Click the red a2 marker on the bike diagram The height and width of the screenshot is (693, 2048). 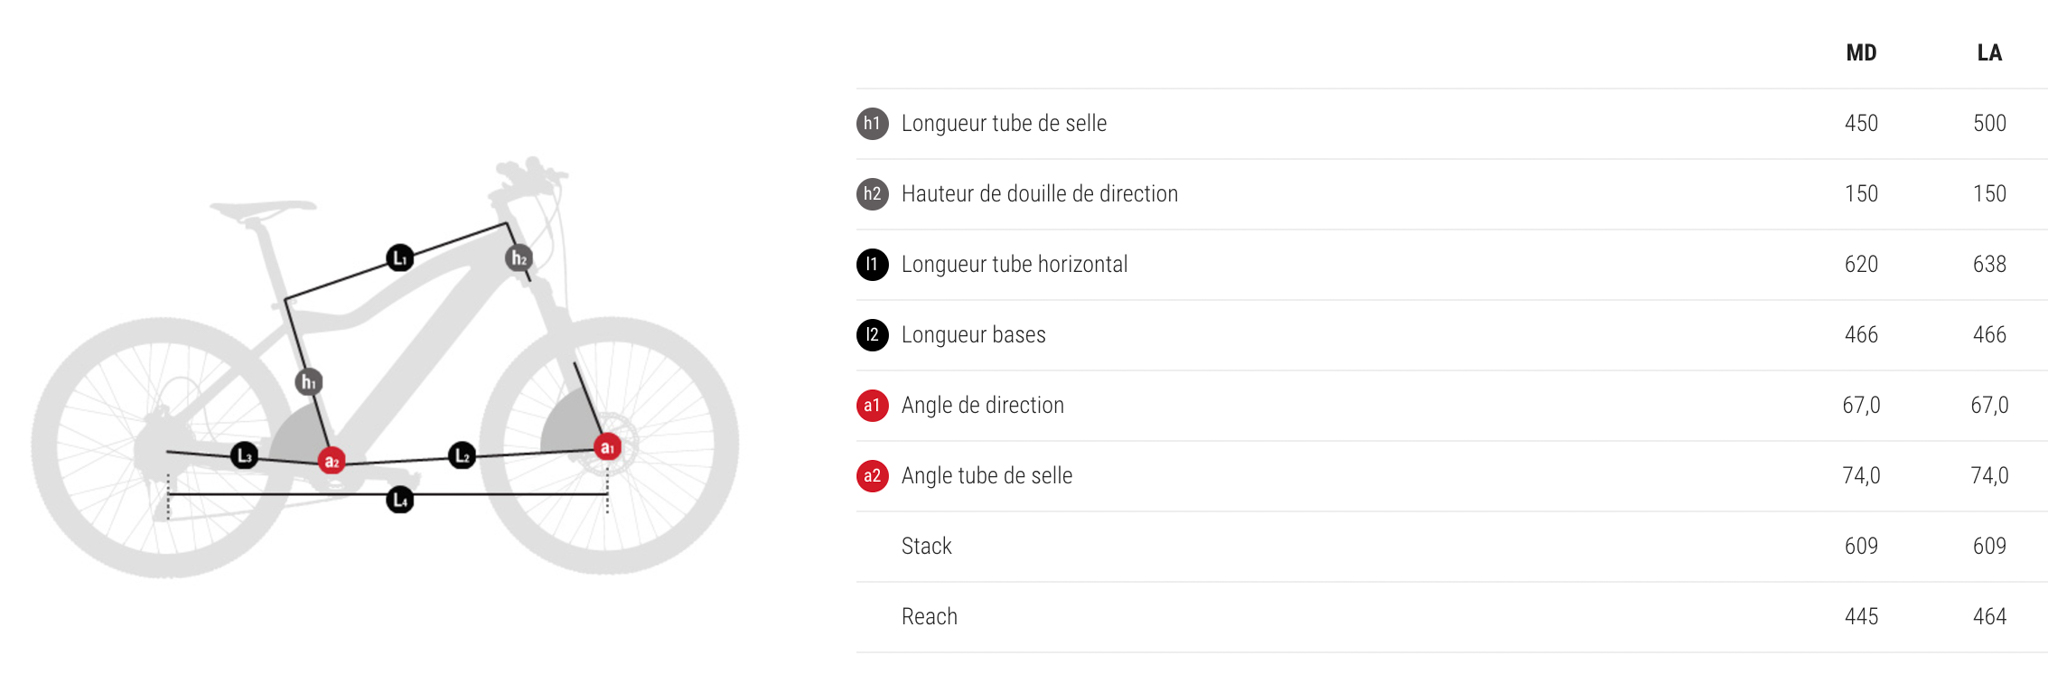click(332, 461)
